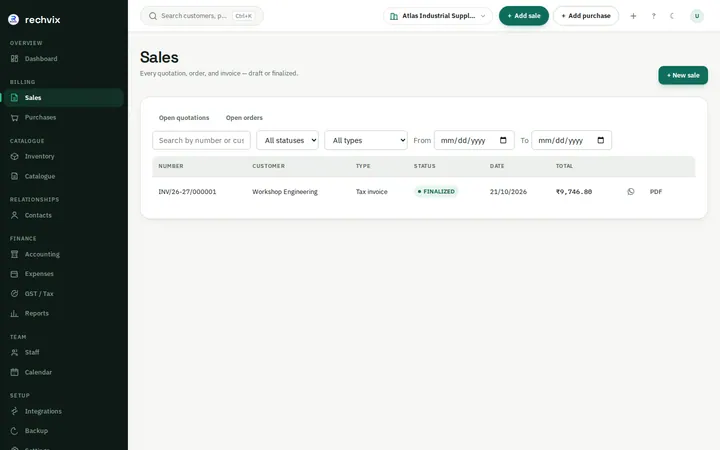Image resolution: width=720 pixels, height=450 pixels.
Task: Open Expenses in the sidebar
Action: pos(63,274)
